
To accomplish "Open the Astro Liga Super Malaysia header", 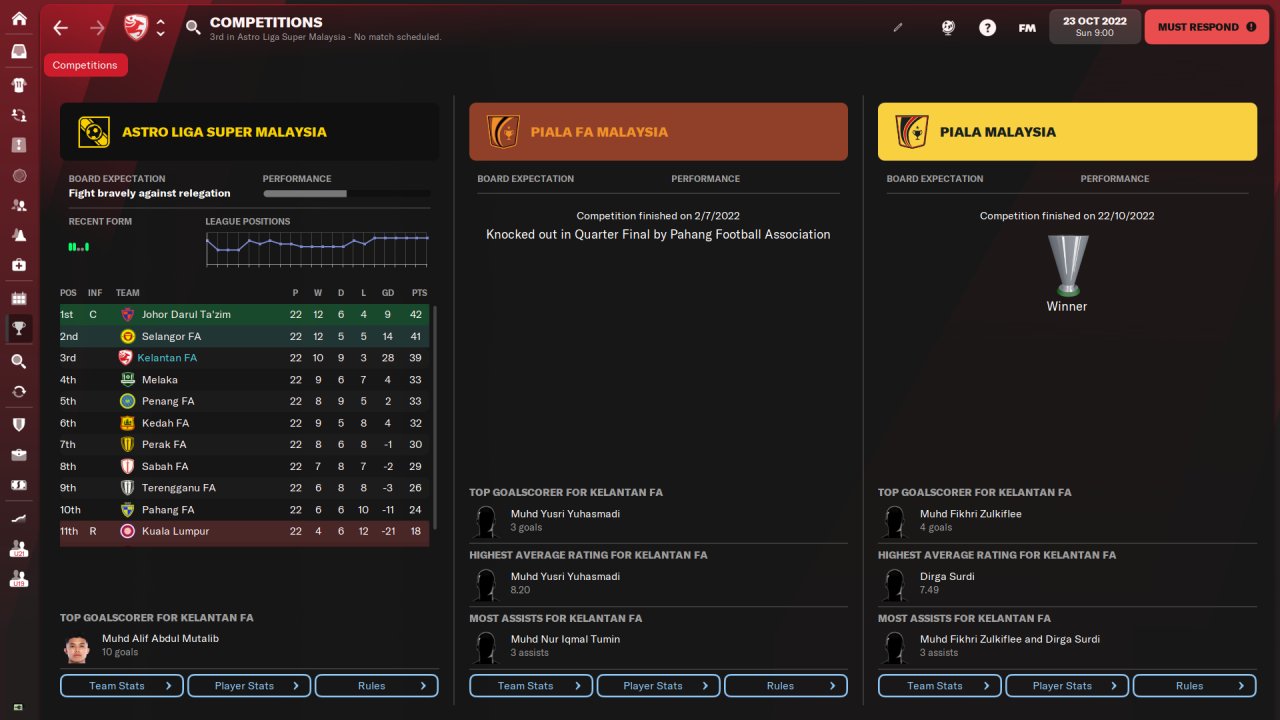I will pos(249,132).
